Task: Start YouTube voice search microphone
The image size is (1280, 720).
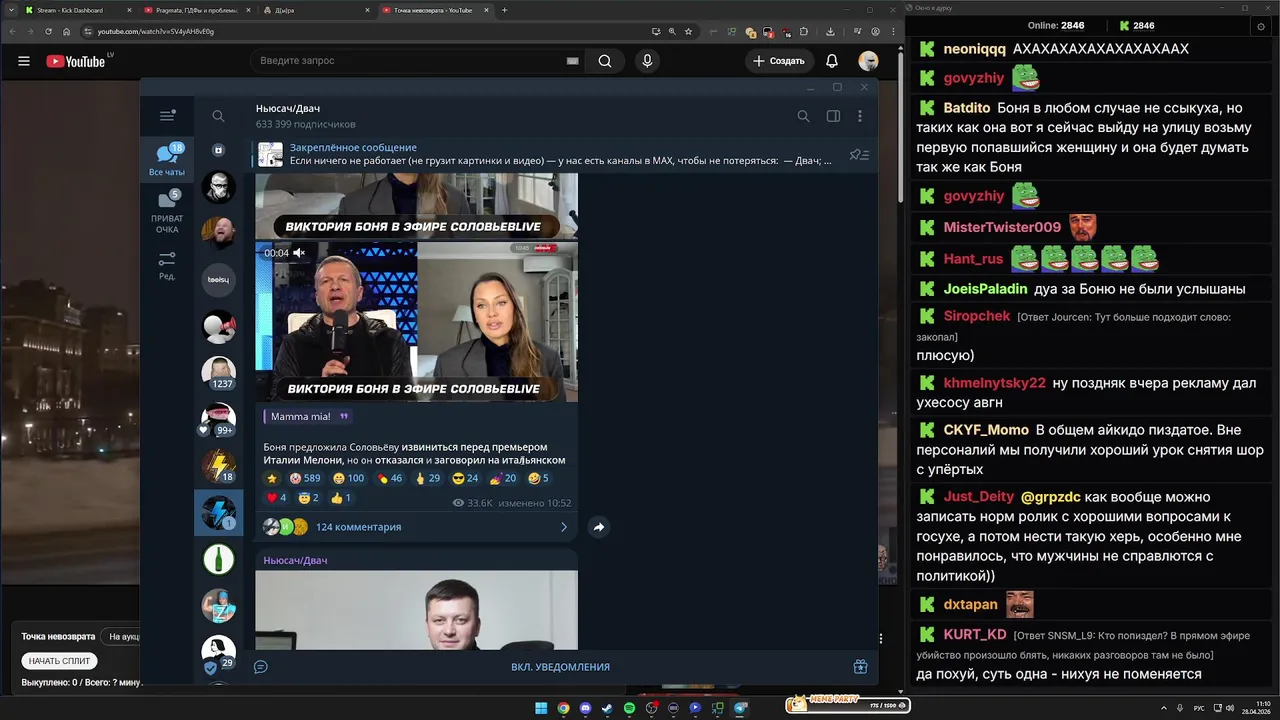Action: [x=647, y=61]
